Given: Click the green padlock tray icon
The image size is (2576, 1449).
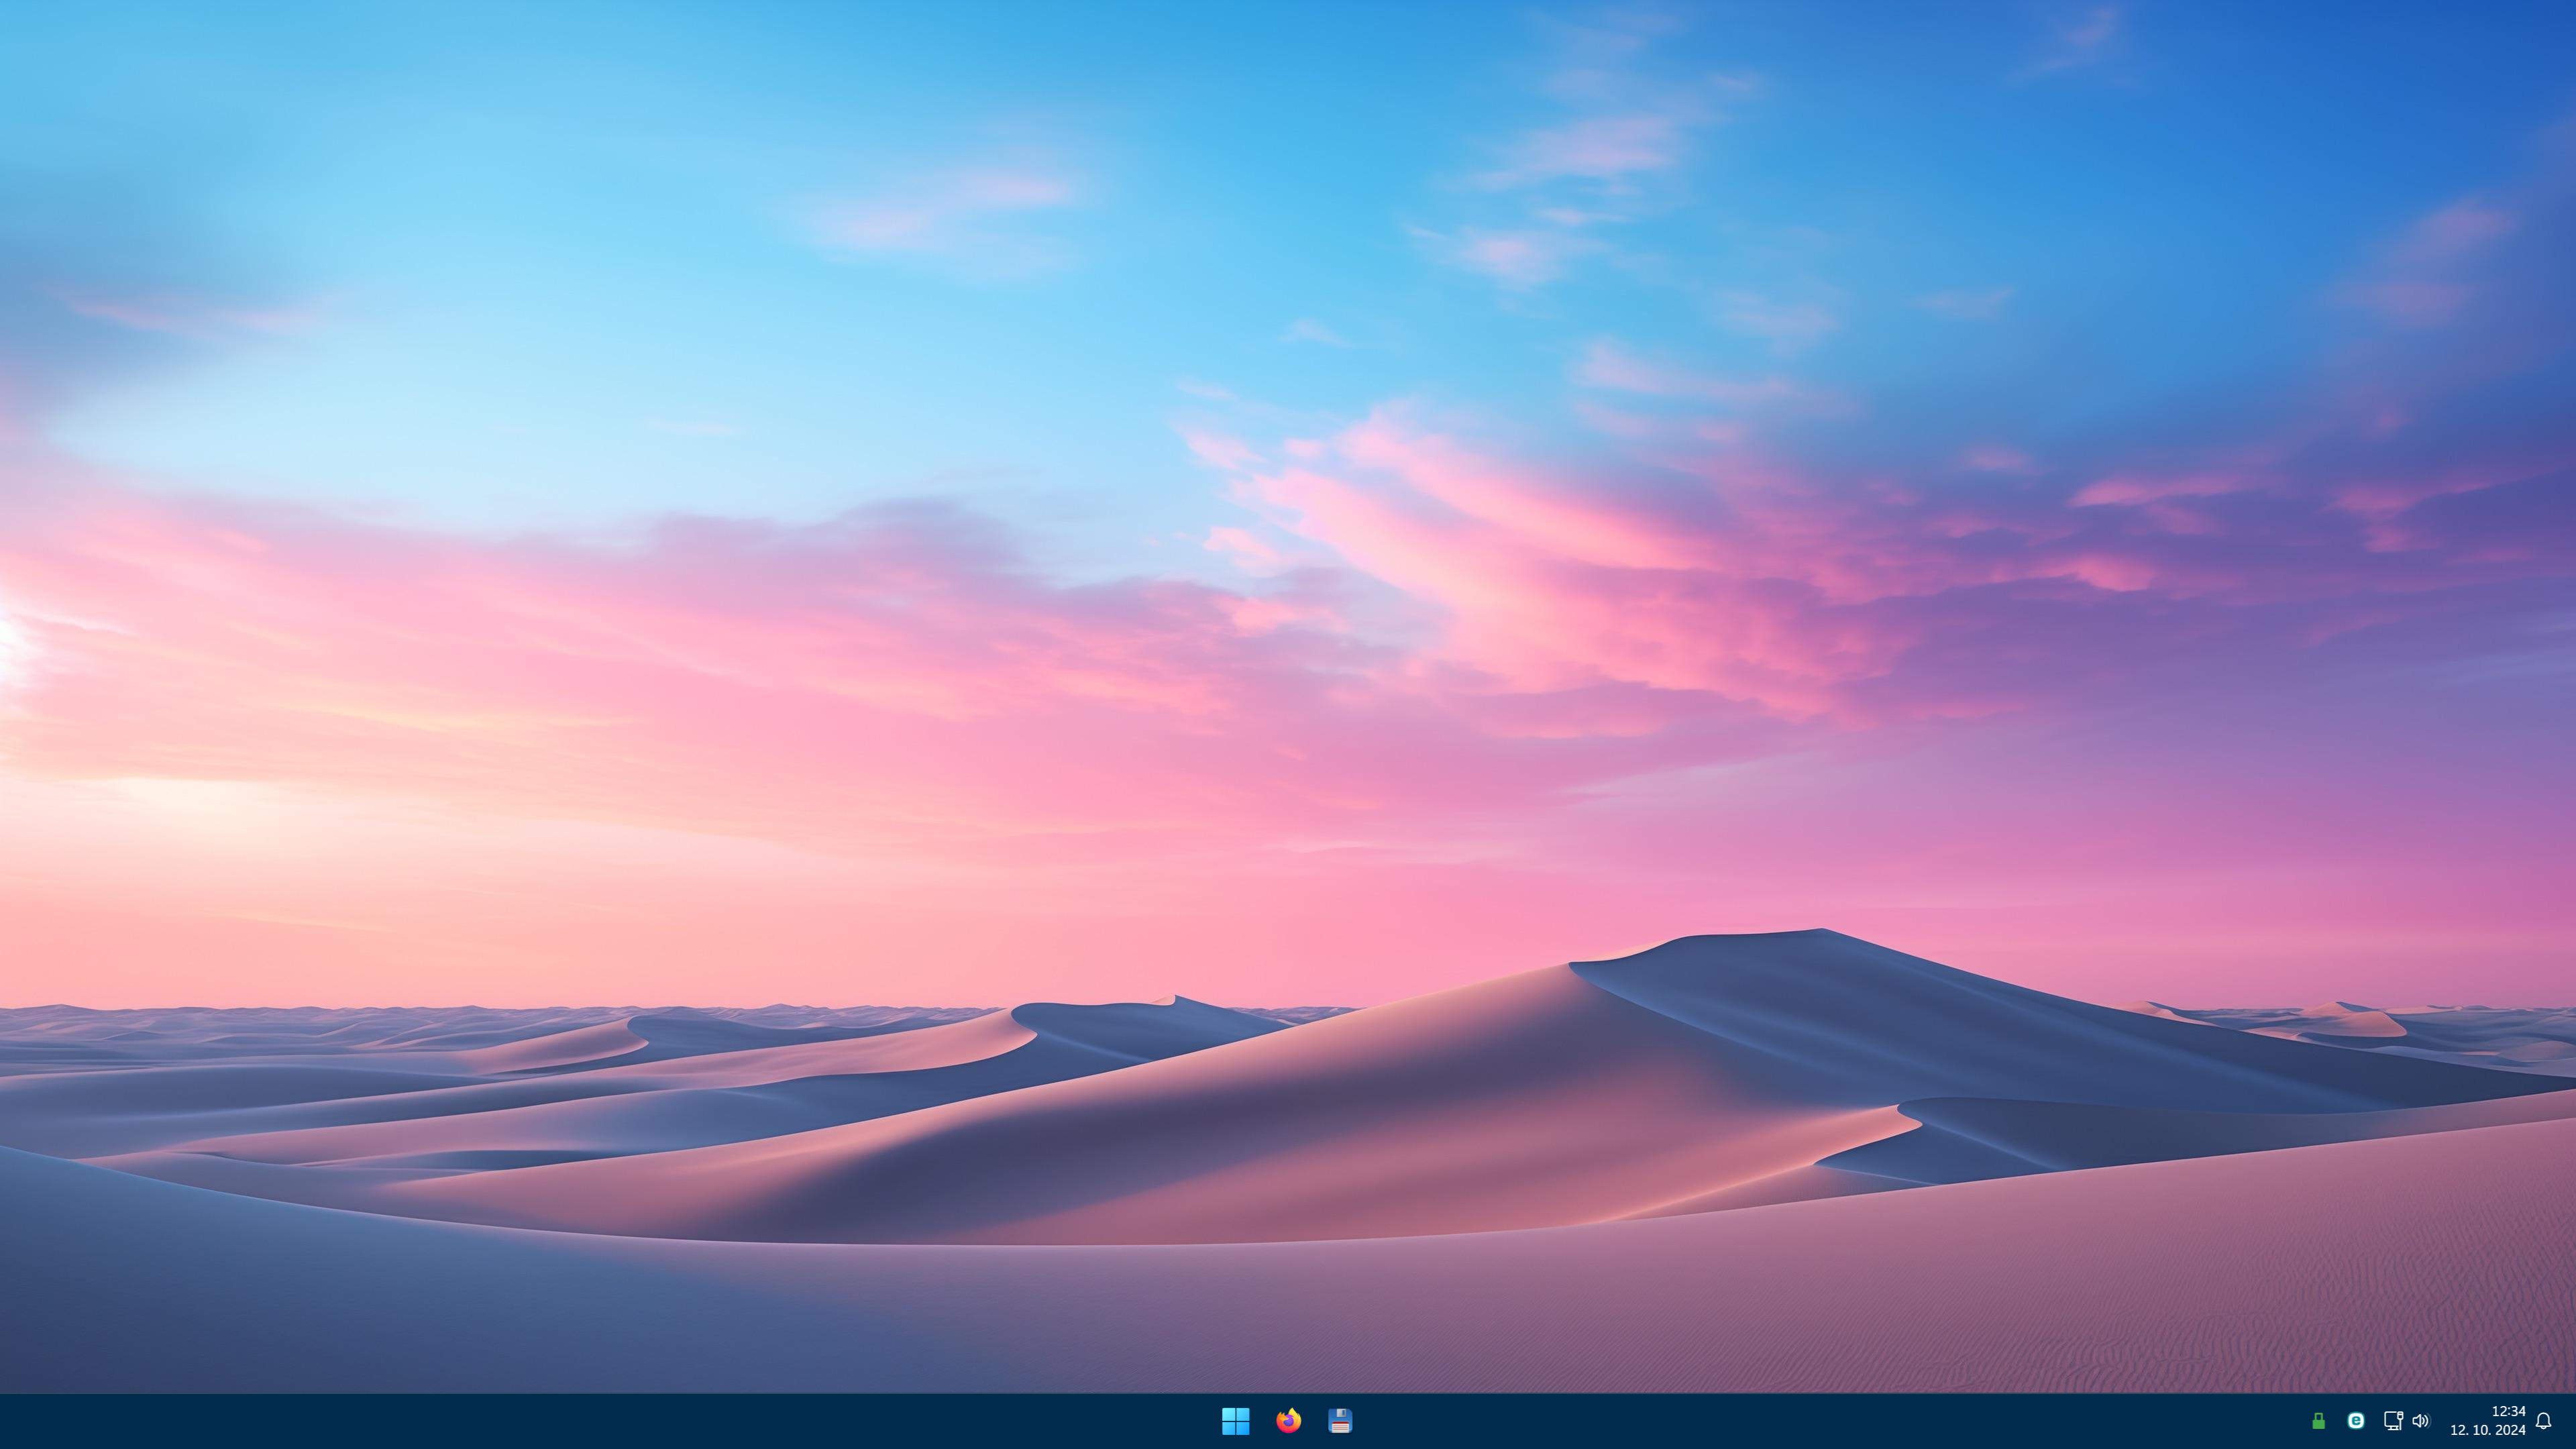Looking at the screenshot, I should (2318, 1420).
